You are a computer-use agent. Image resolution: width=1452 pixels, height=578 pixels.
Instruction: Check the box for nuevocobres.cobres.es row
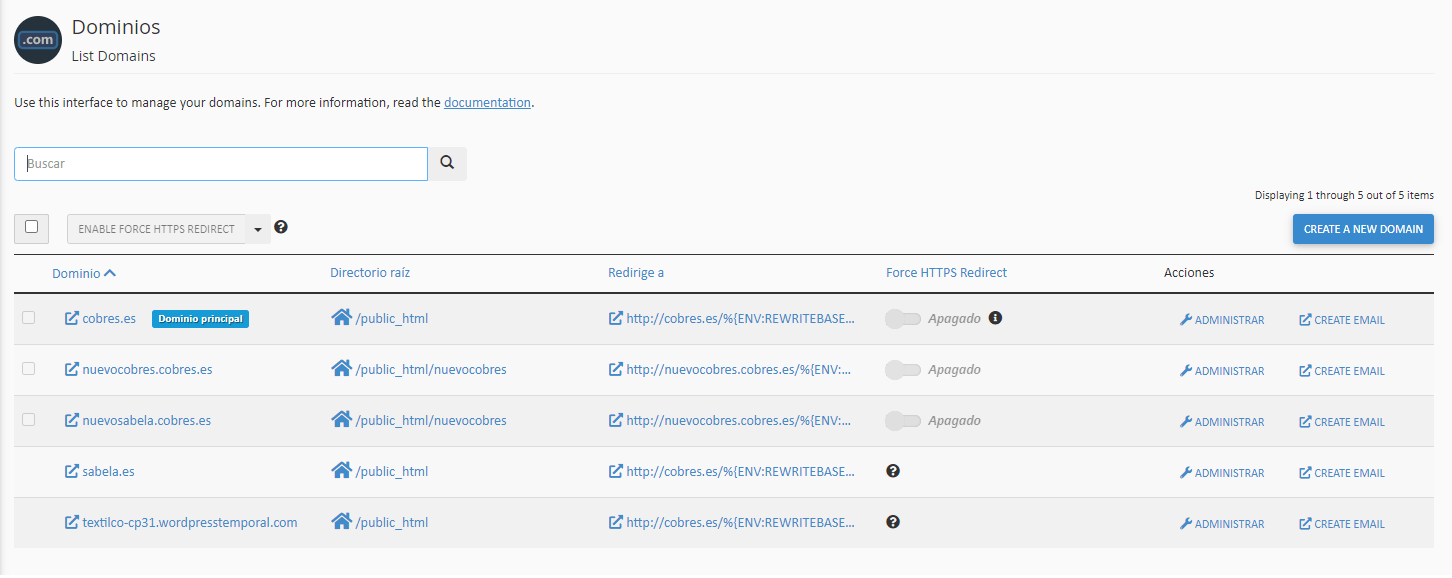coord(29,369)
